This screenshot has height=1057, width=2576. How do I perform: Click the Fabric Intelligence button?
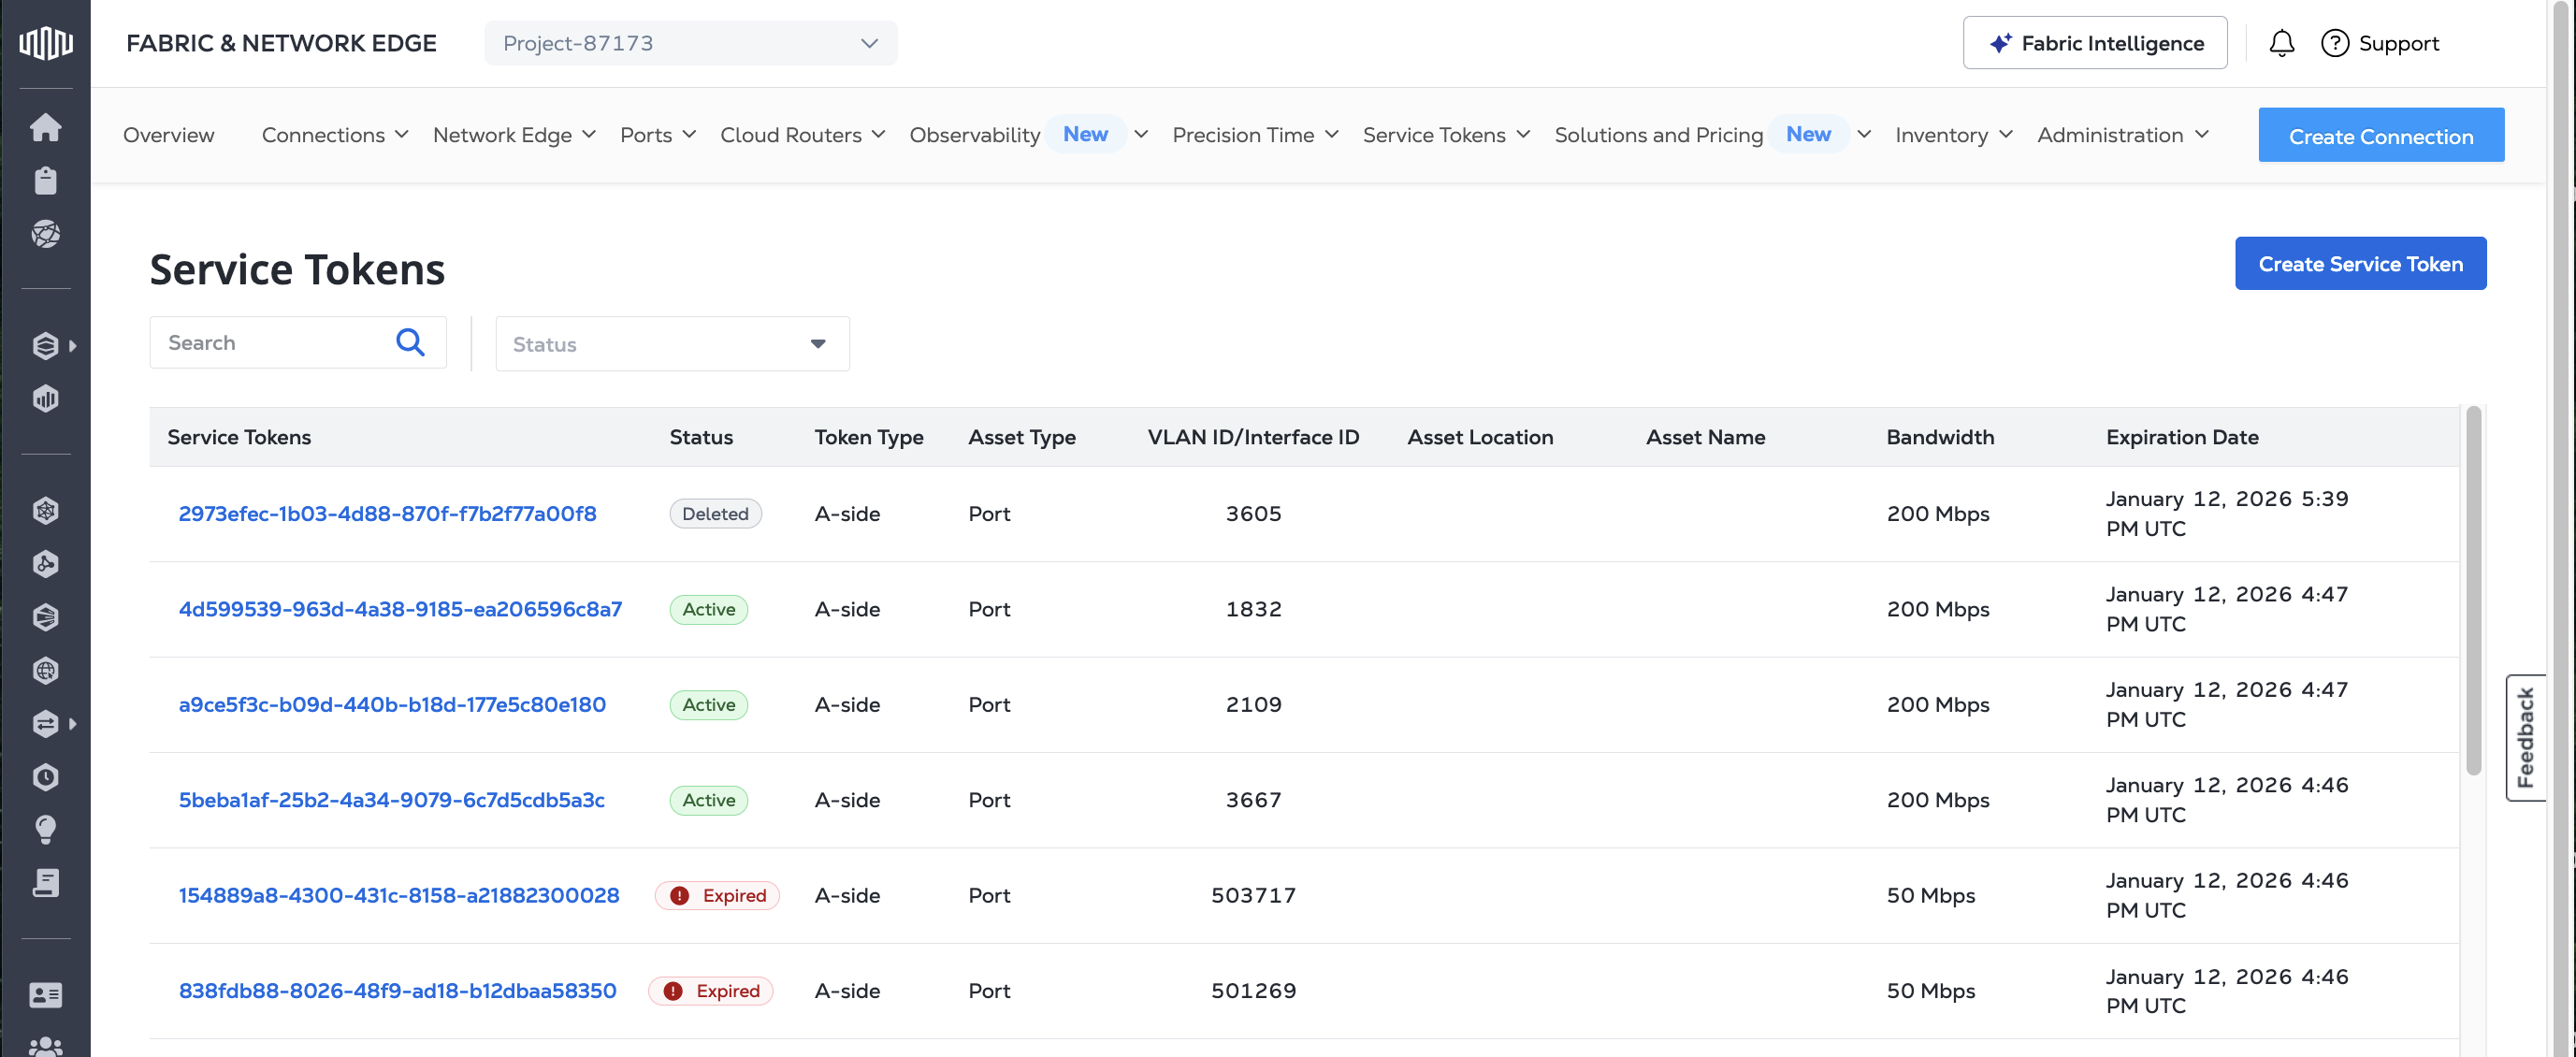pyautogui.click(x=2094, y=43)
